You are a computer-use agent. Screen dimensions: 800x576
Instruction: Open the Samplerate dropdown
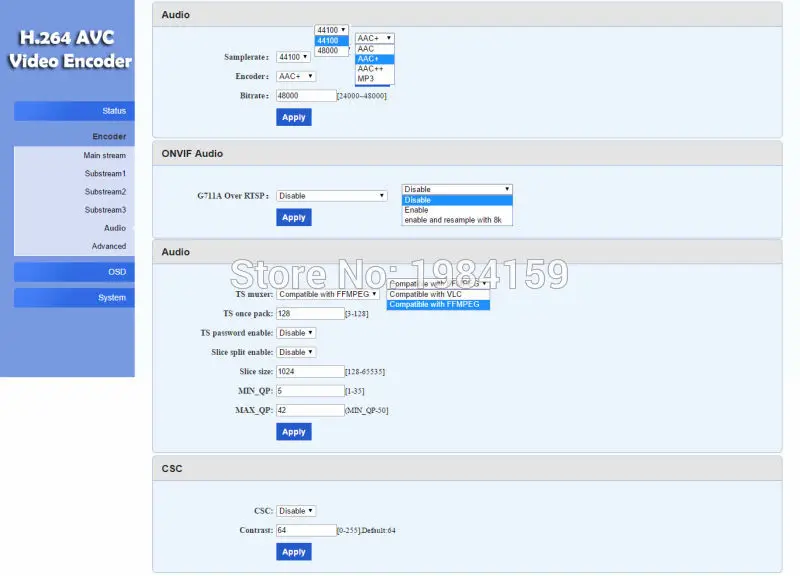293,57
